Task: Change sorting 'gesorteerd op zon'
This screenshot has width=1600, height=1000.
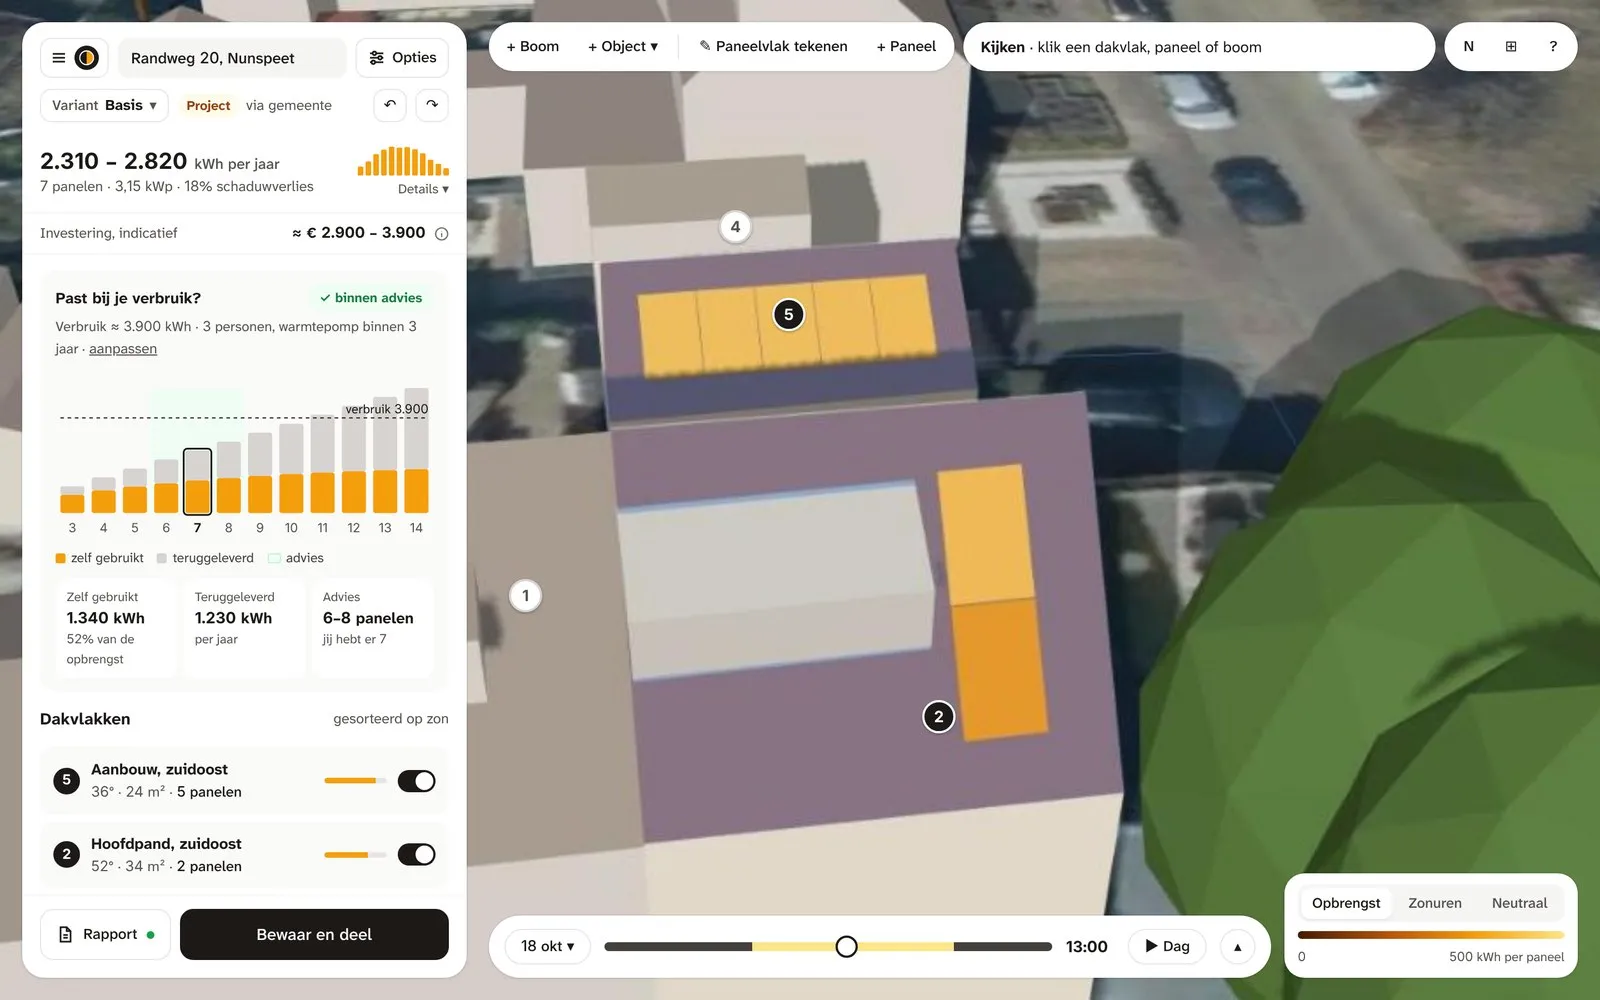Action: coord(391,719)
